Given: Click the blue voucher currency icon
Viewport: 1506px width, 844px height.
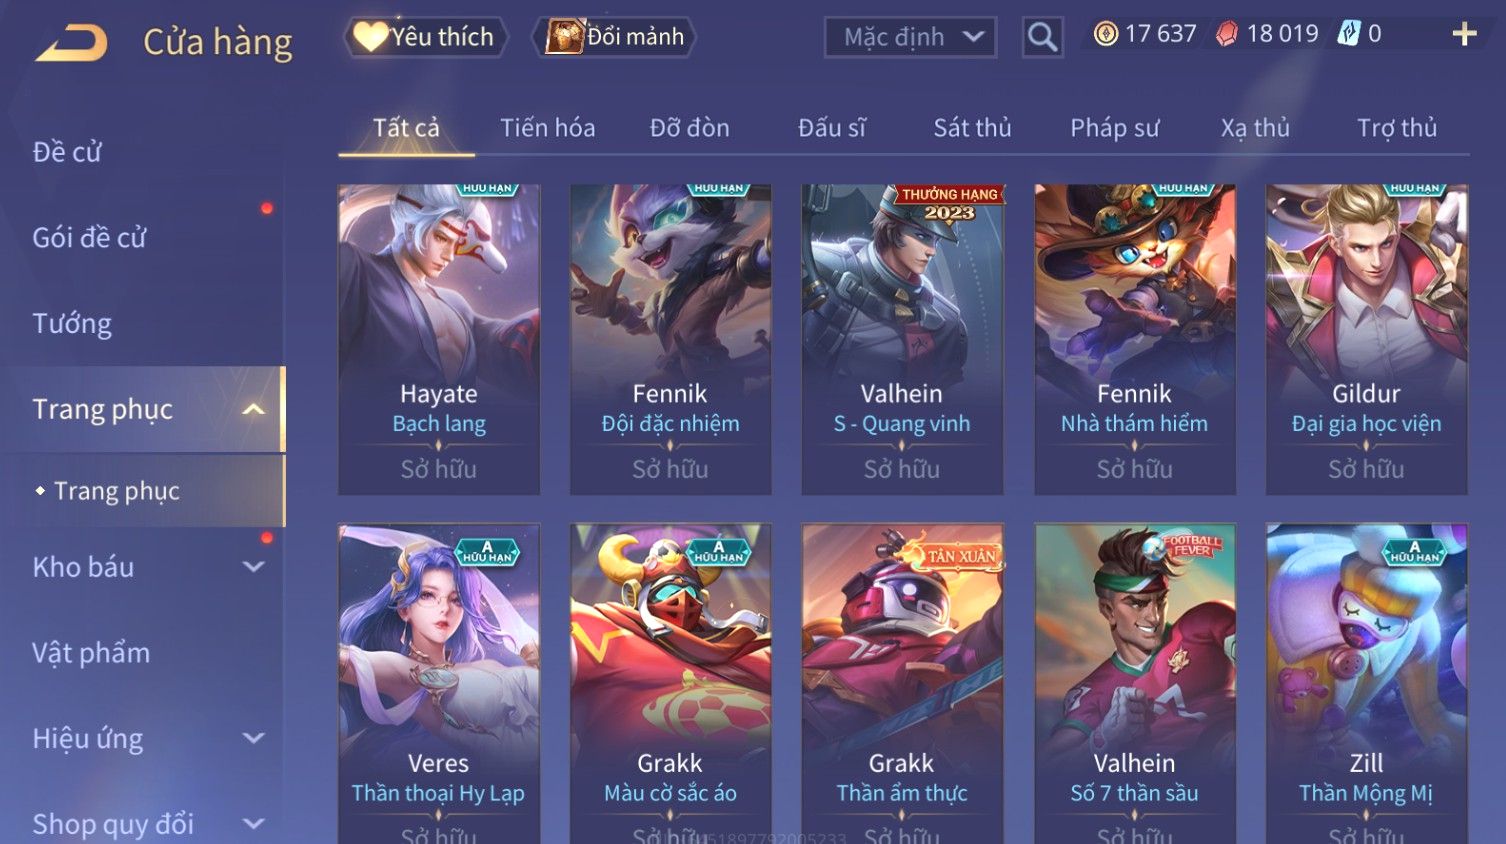Looking at the screenshot, I should [x=1350, y=34].
